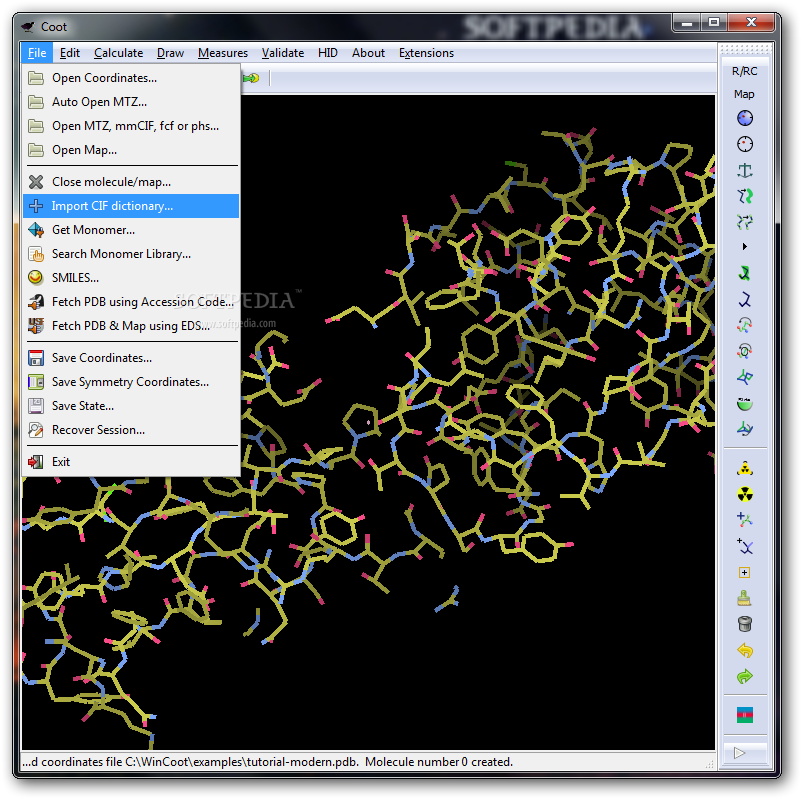The image size is (802, 799).
Task: Select Fetch PDB using Accession Code...
Action: point(131,302)
